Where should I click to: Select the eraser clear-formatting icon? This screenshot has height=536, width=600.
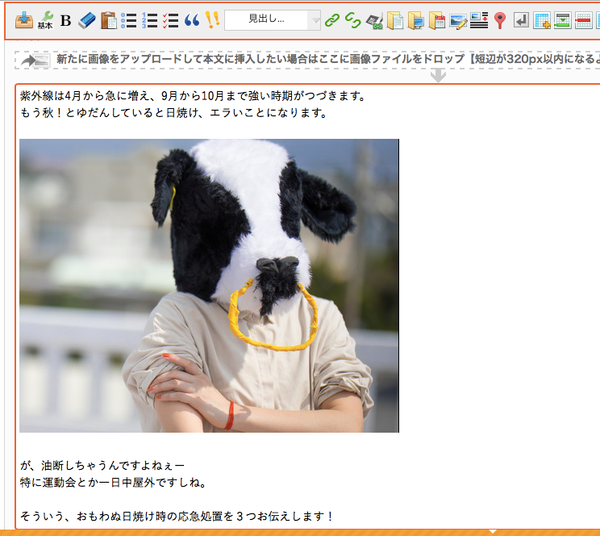87,20
